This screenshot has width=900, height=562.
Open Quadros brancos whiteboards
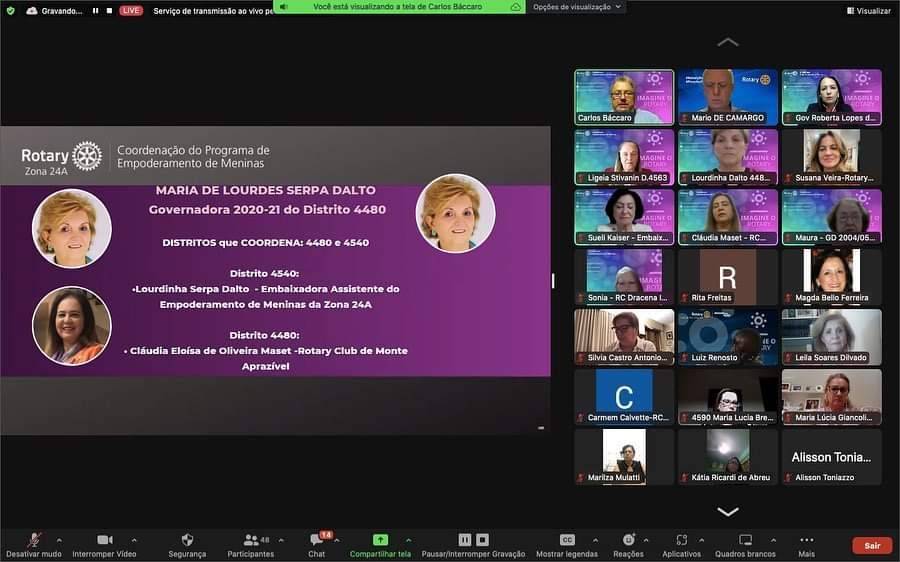coord(745,540)
